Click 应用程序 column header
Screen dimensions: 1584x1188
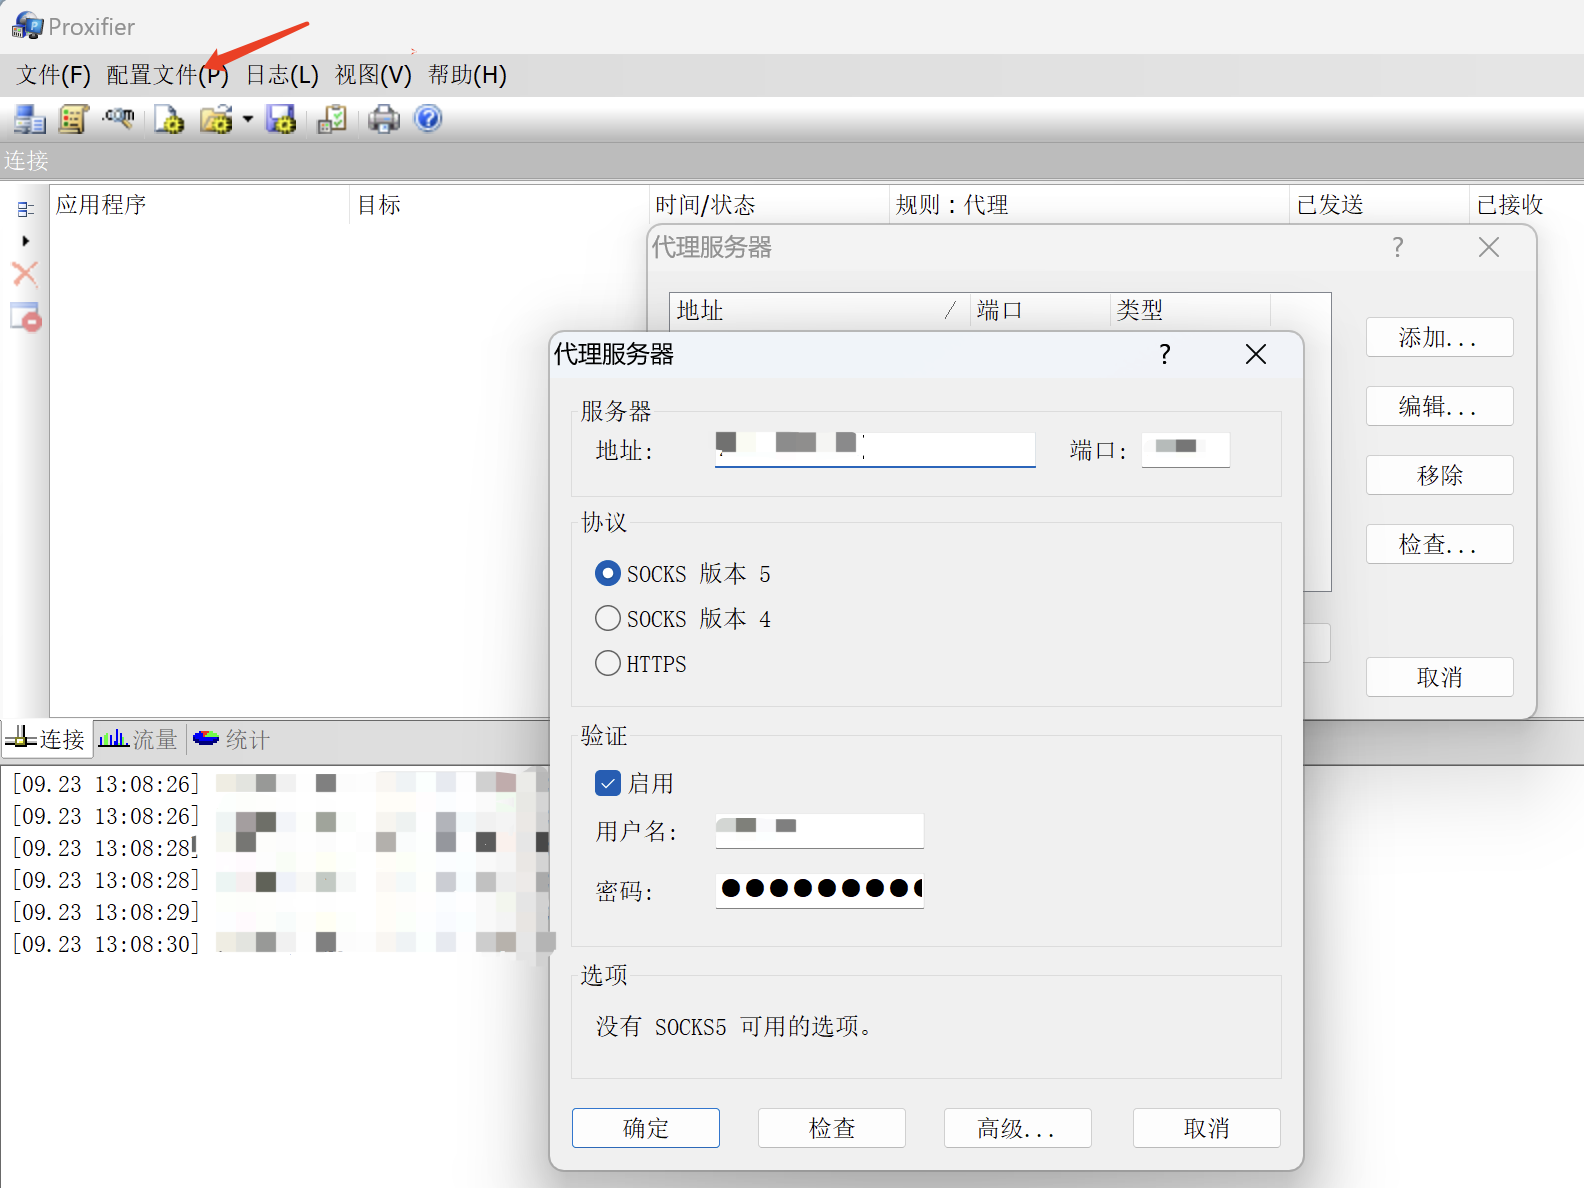click(199, 205)
